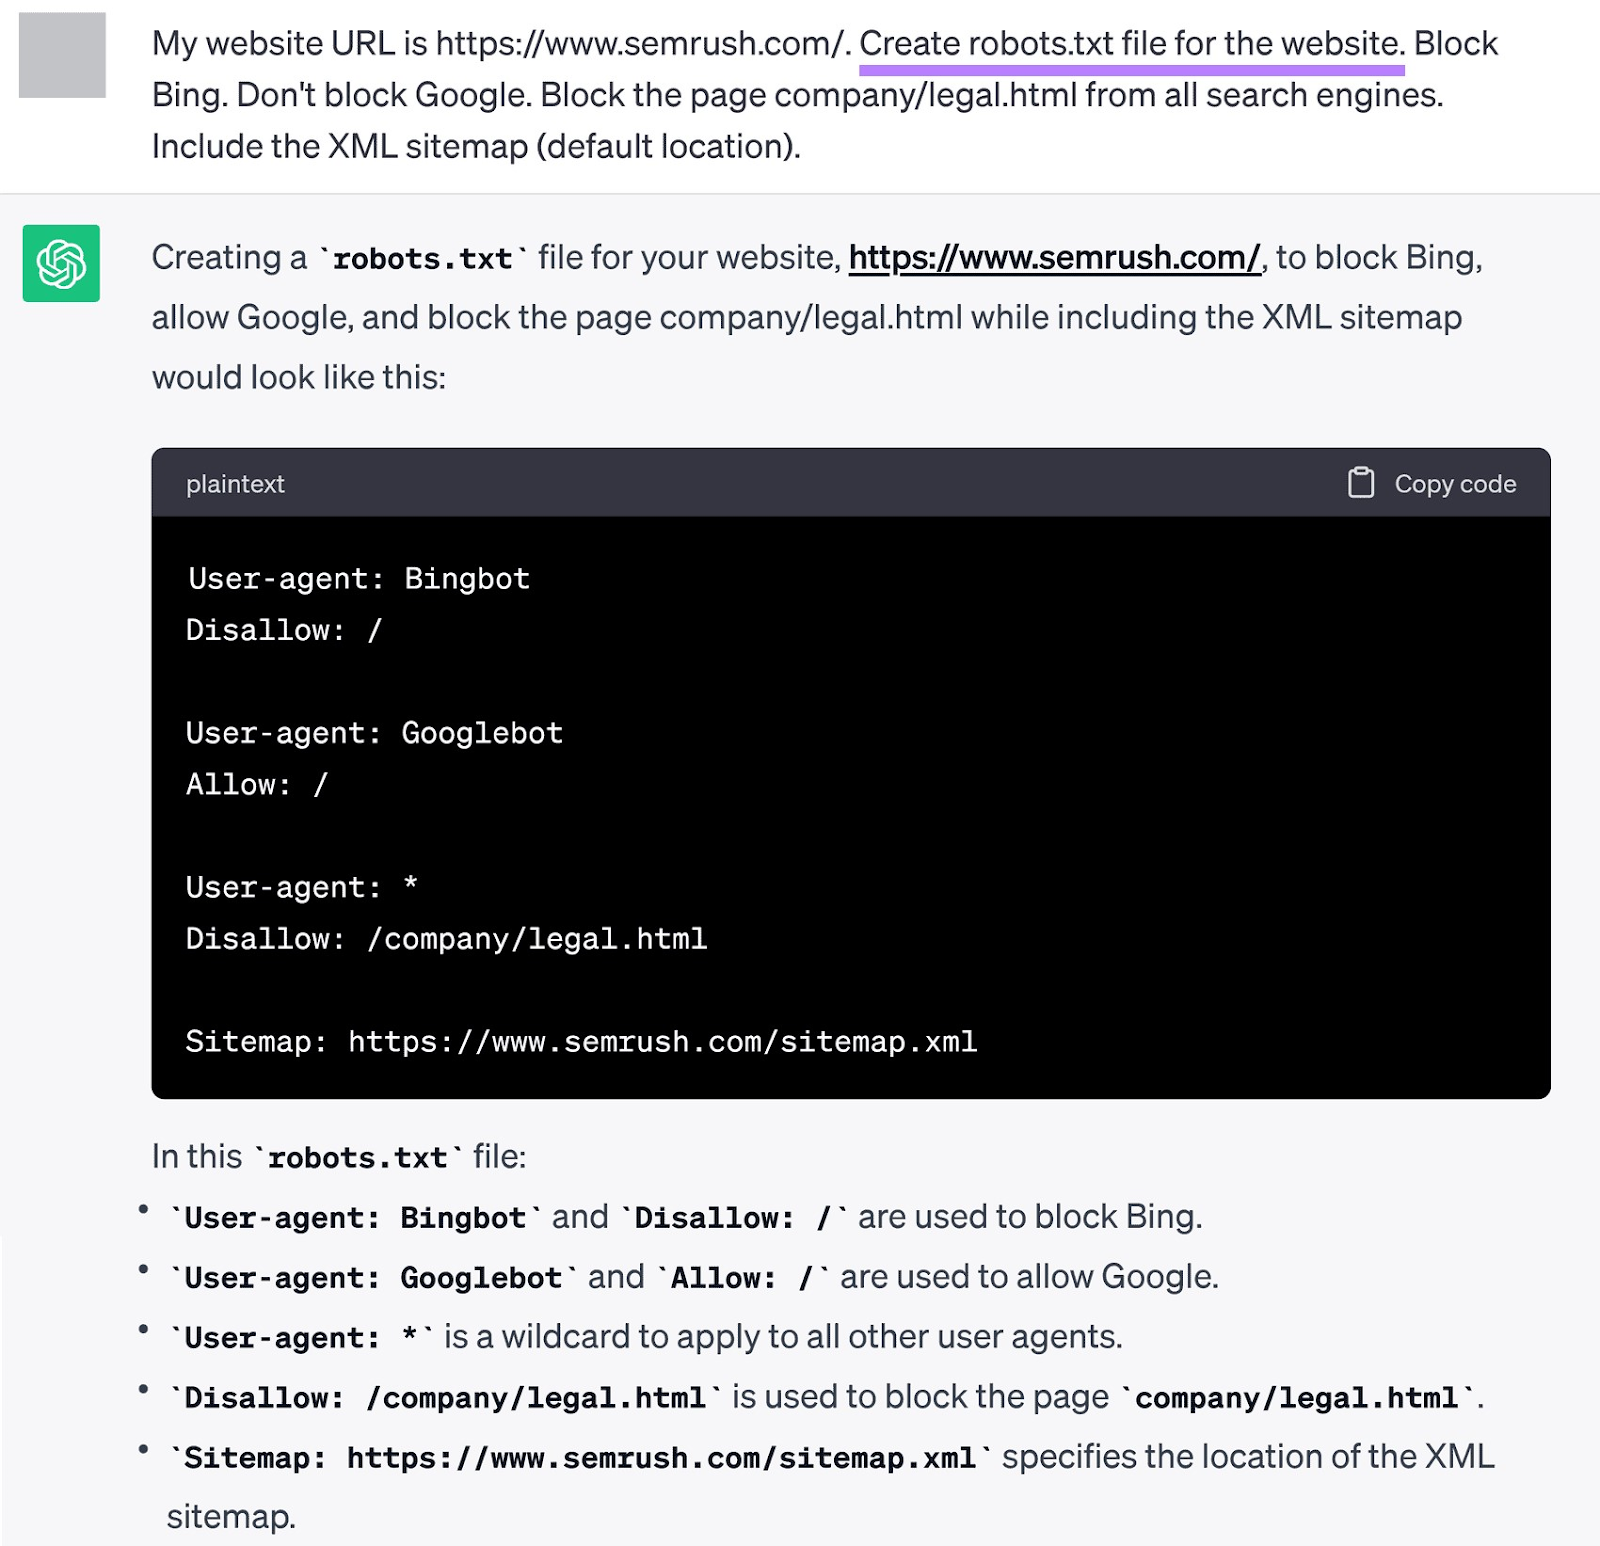The image size is (1600, 1546).
Task: Click the clipboard icon next to Copy code
Action: [x=1360, y=484]
